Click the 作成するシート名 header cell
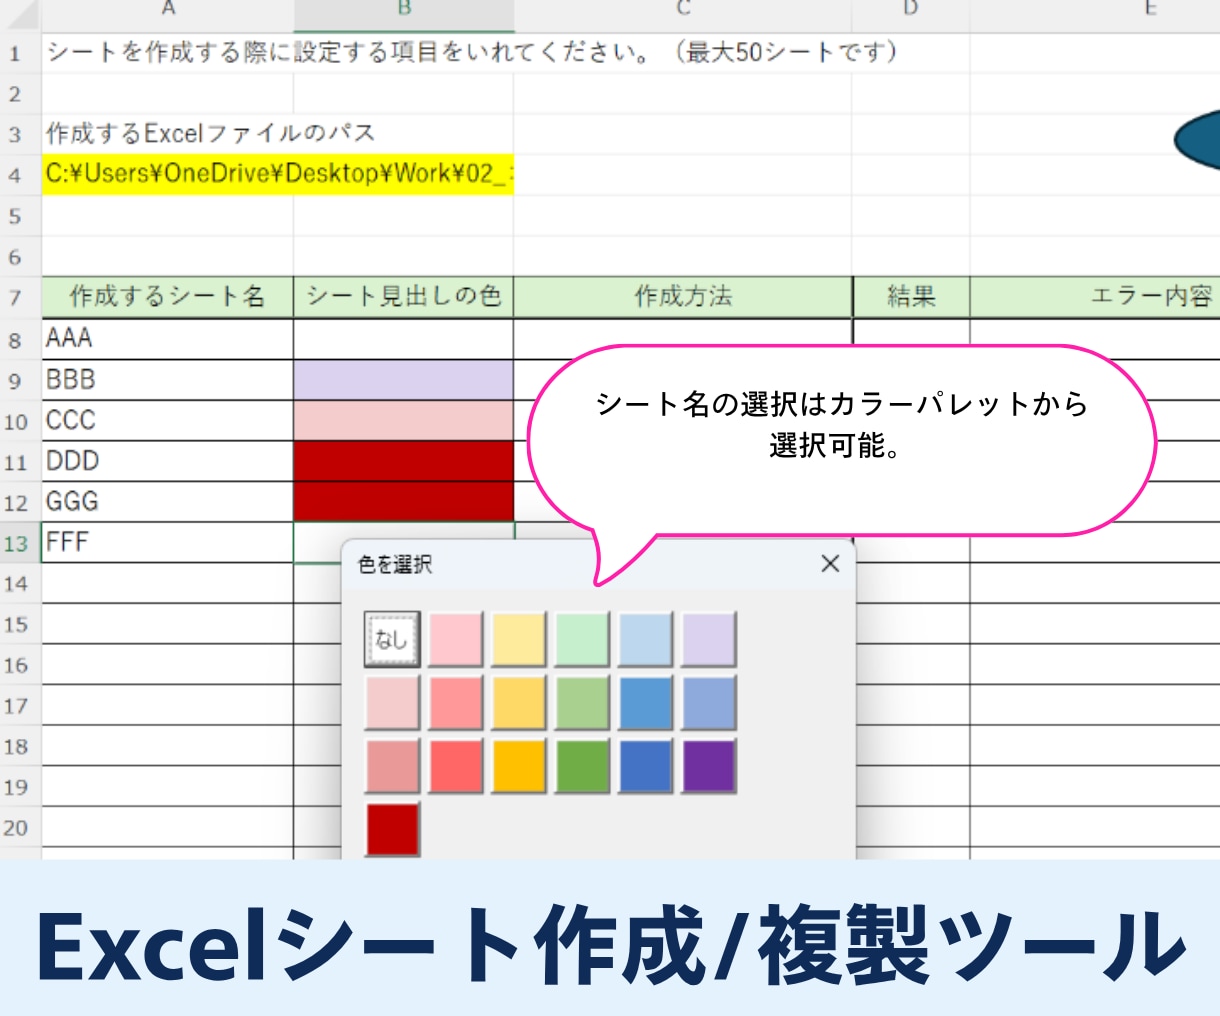The image size is (1220, 1016). [168, 297]
